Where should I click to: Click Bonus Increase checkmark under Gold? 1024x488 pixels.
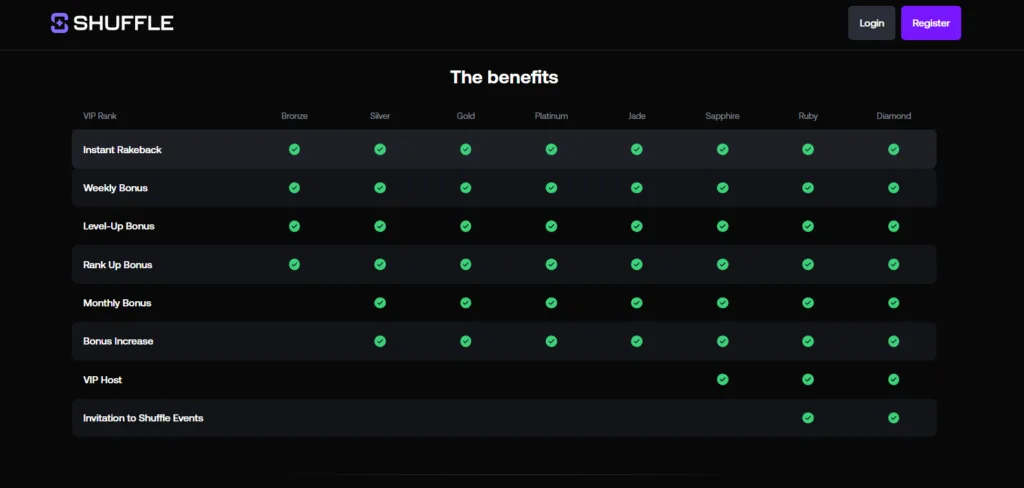(466, 341)
